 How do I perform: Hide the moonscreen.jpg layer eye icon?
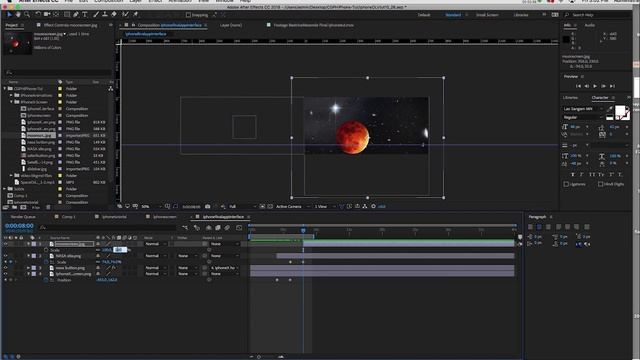pyautogui.click(x=6, y=244)
